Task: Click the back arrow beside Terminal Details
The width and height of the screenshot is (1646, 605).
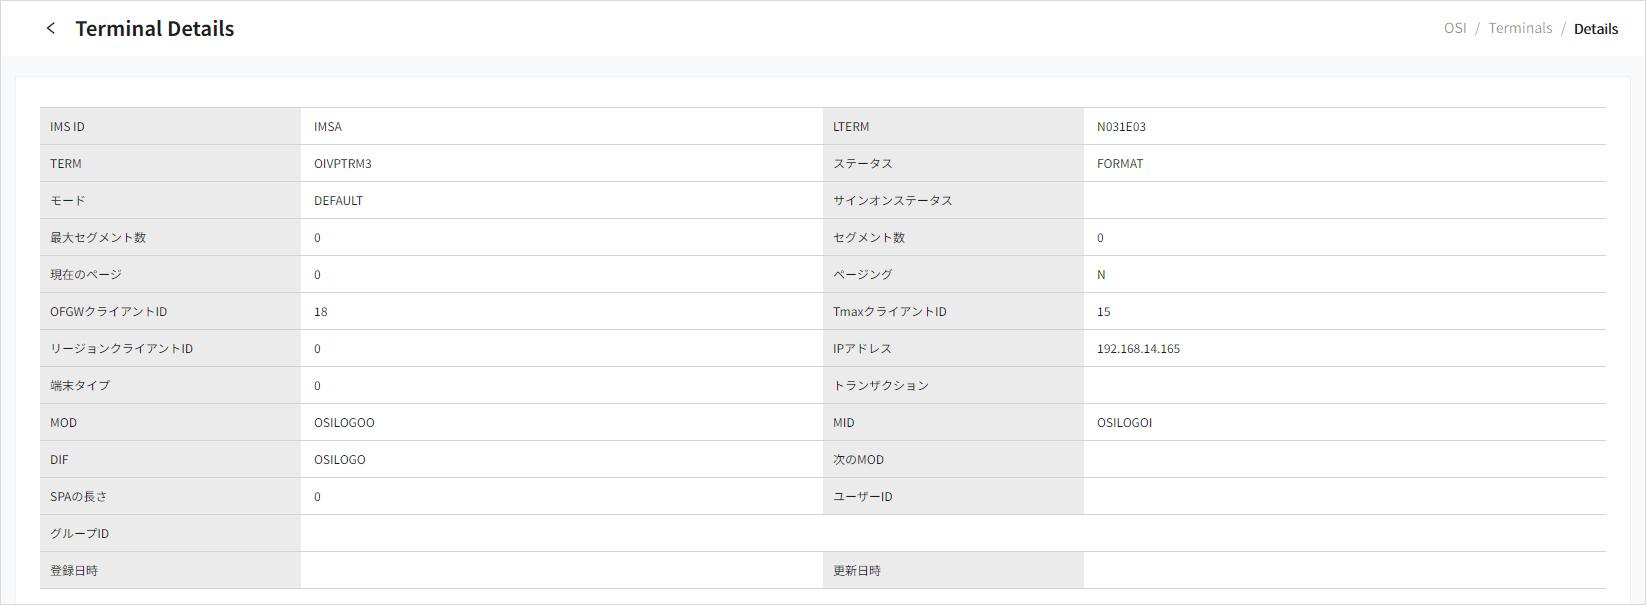Action: pos(51,28)
